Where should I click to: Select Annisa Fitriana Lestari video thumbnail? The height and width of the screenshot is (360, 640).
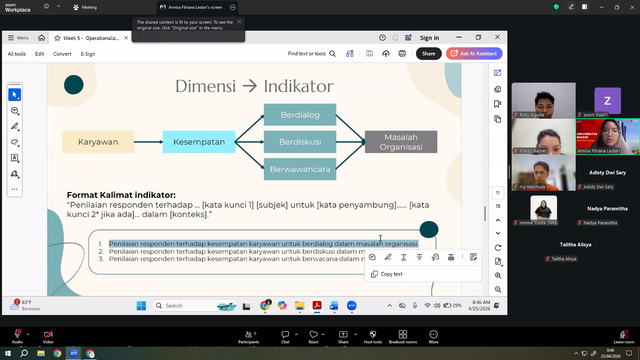(x=608, y=137)
